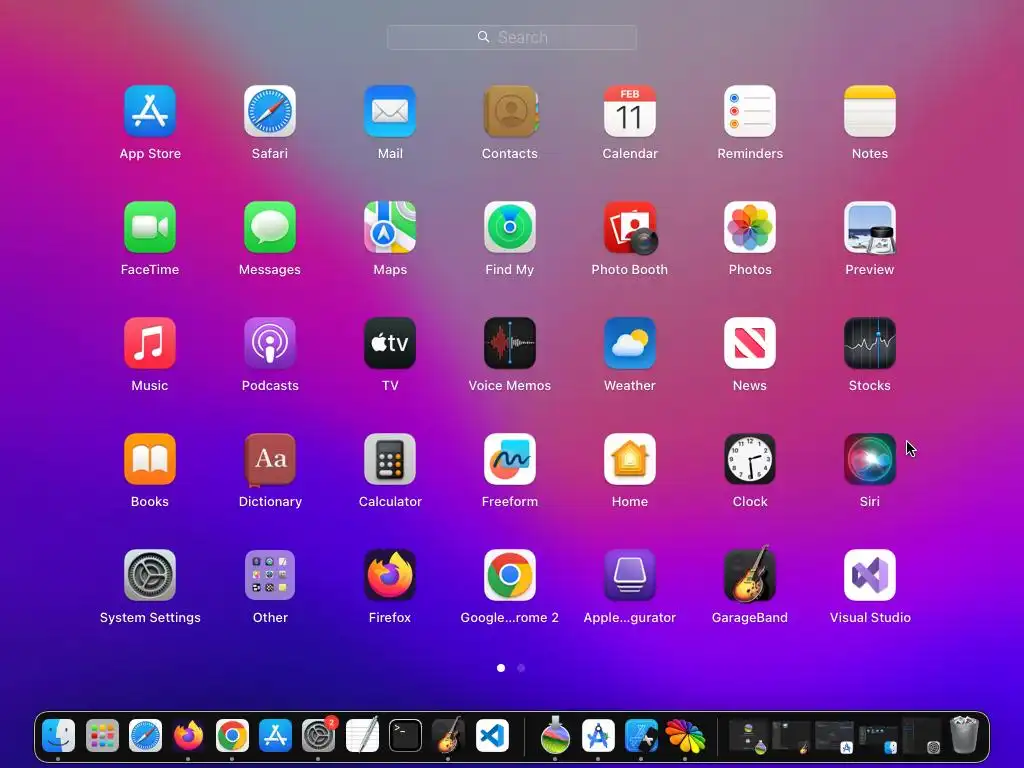Open App Store from the Dock

click(x=275, y=736)
